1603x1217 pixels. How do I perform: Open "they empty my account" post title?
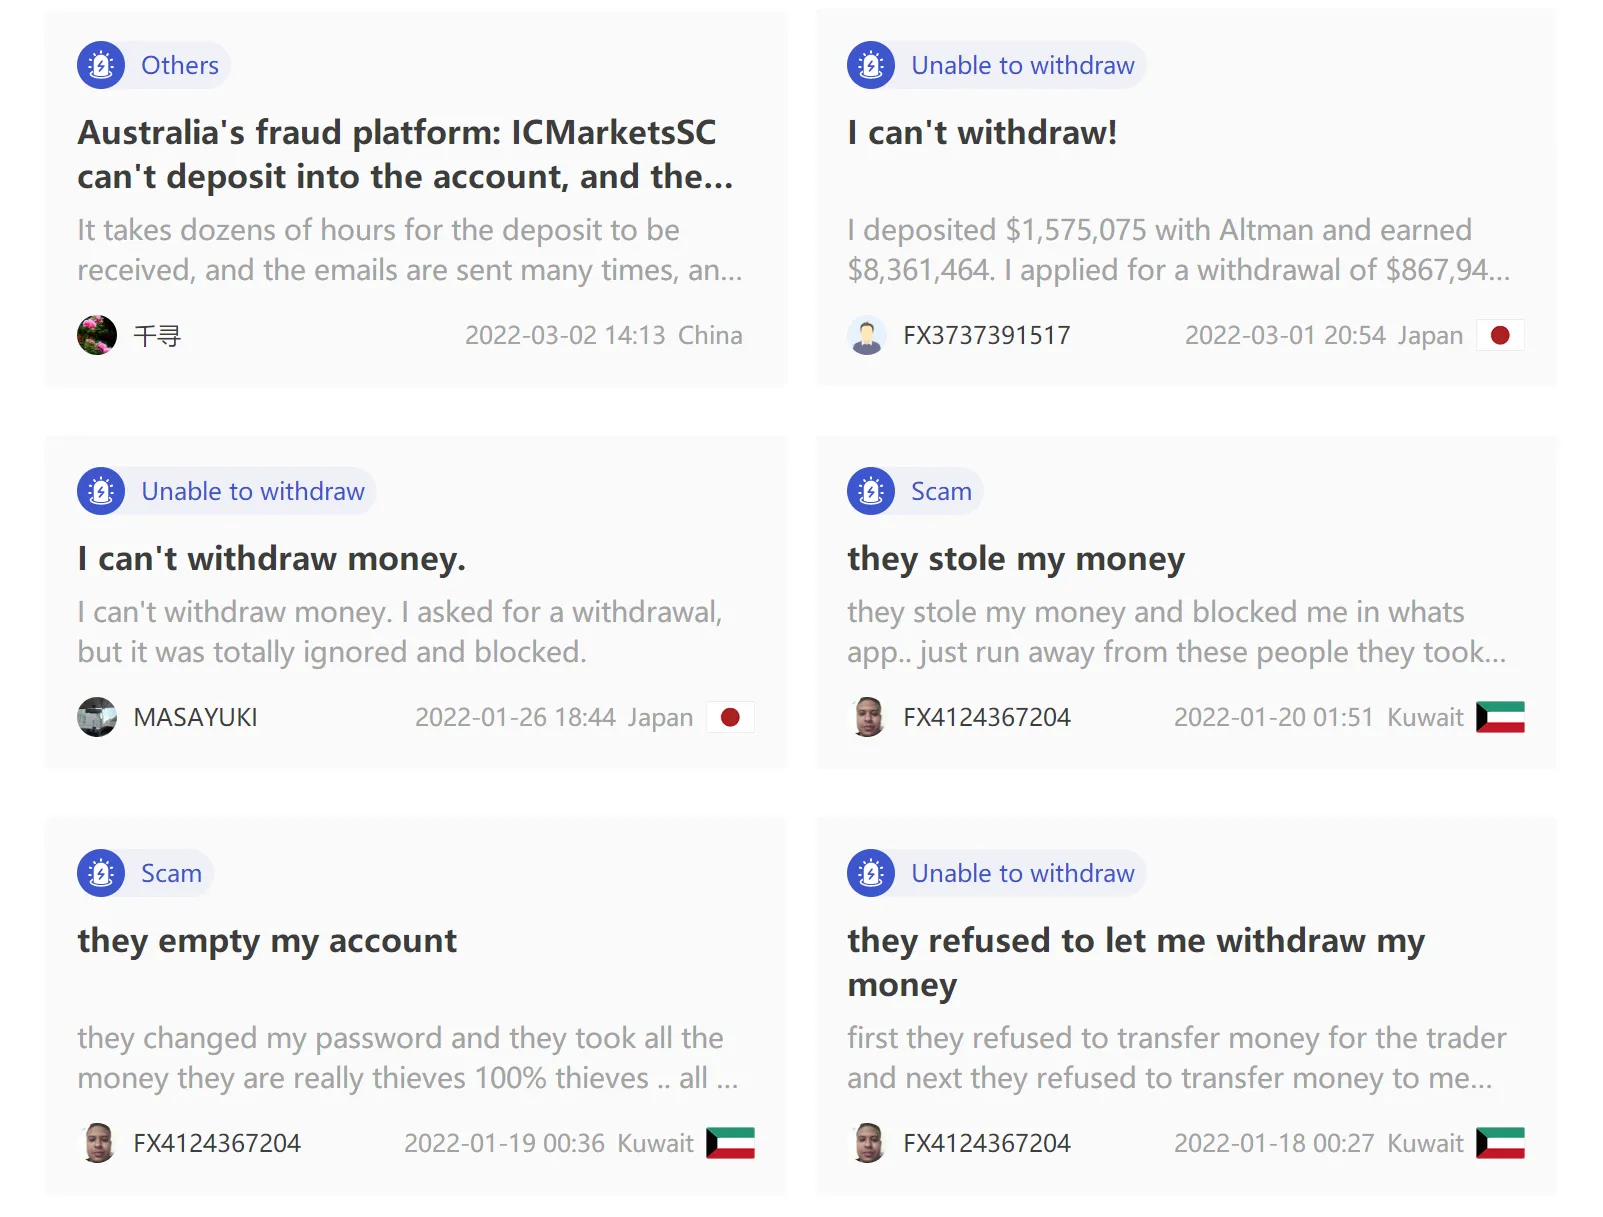(x=267, y=941)
